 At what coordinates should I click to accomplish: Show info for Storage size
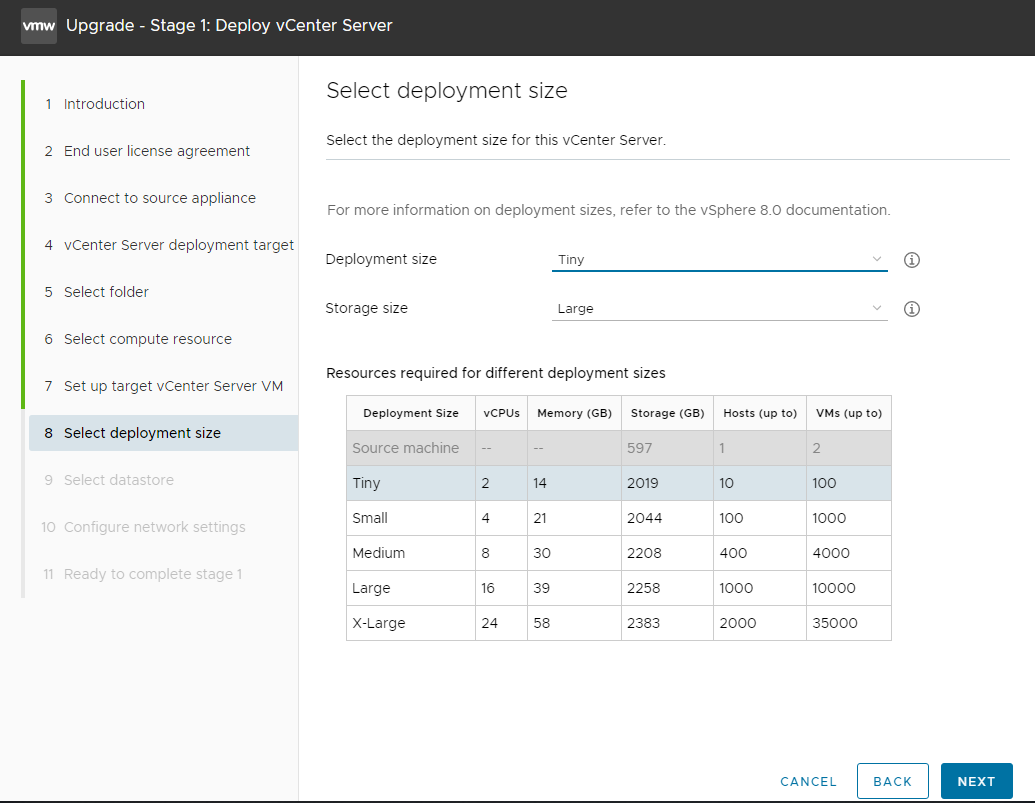click(912, 309)
